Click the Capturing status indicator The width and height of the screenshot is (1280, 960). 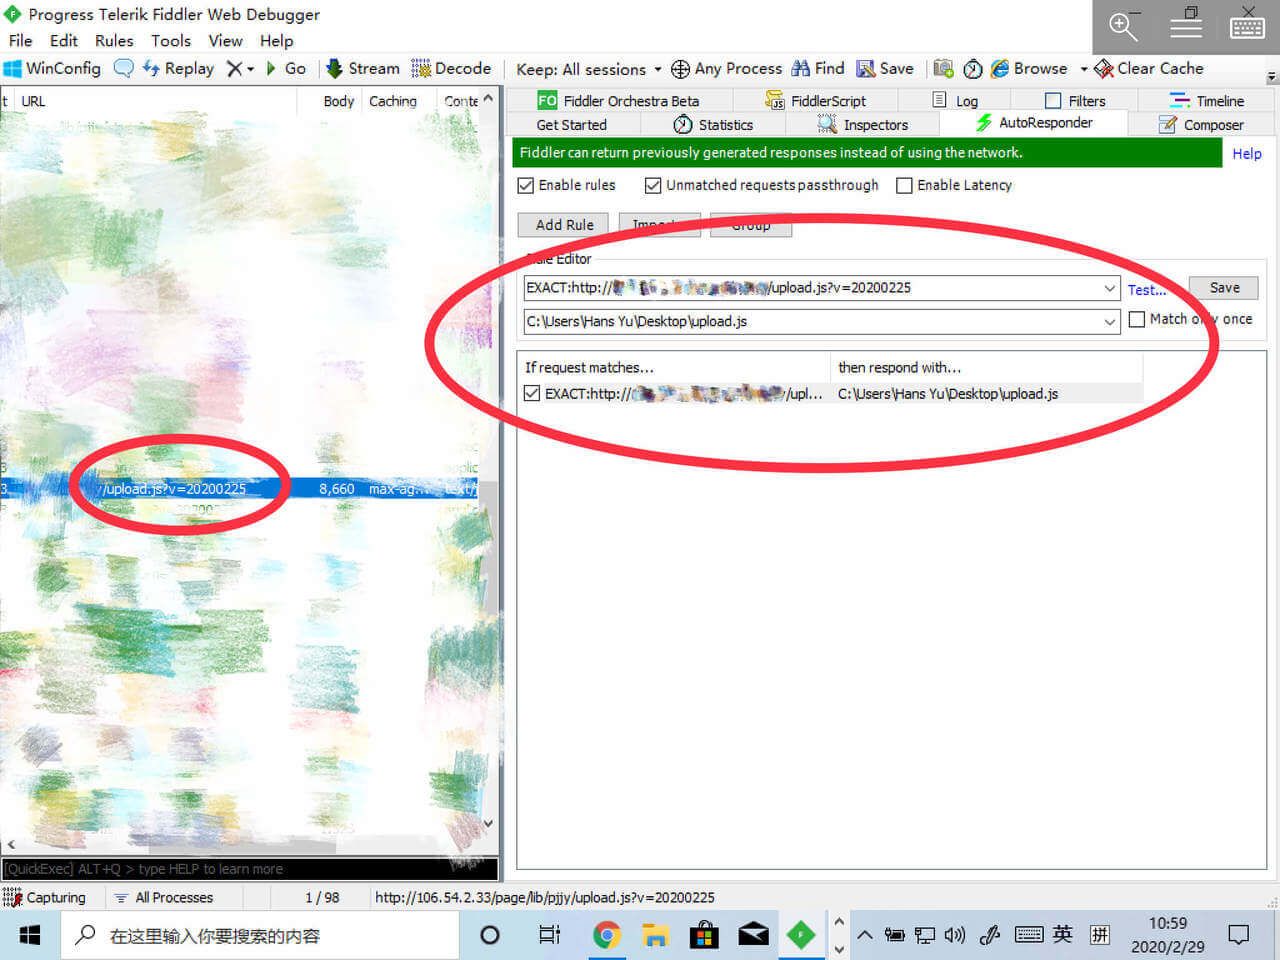[45, 897]
